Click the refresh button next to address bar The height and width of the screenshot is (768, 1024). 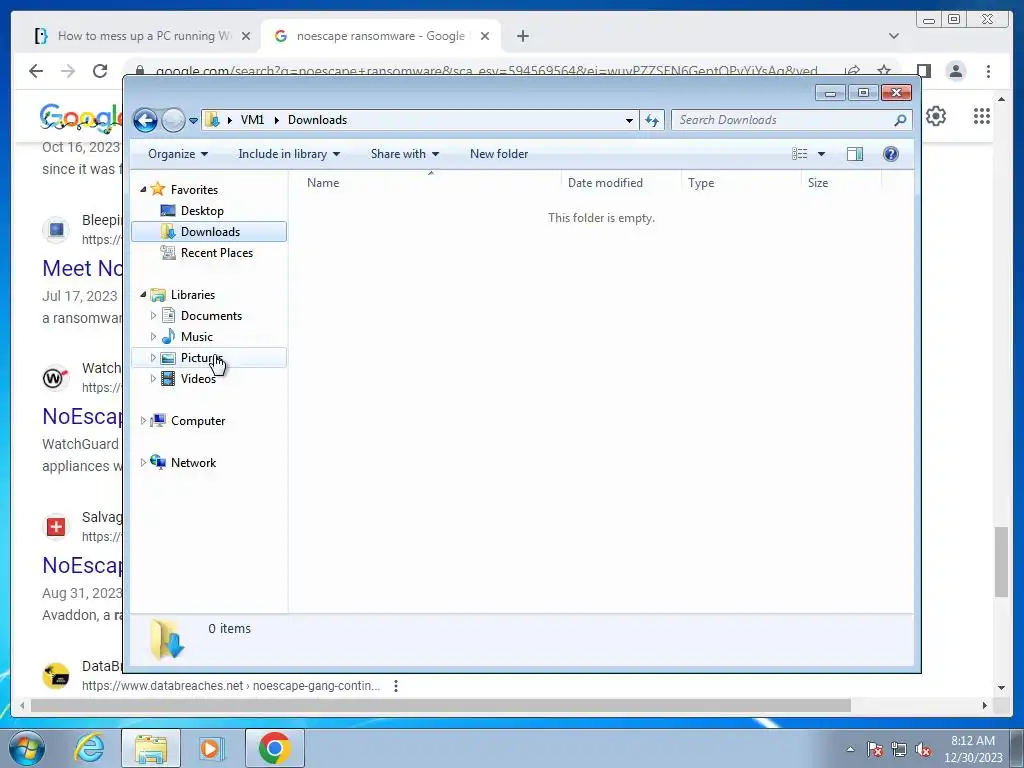click(x=652, y=120)
